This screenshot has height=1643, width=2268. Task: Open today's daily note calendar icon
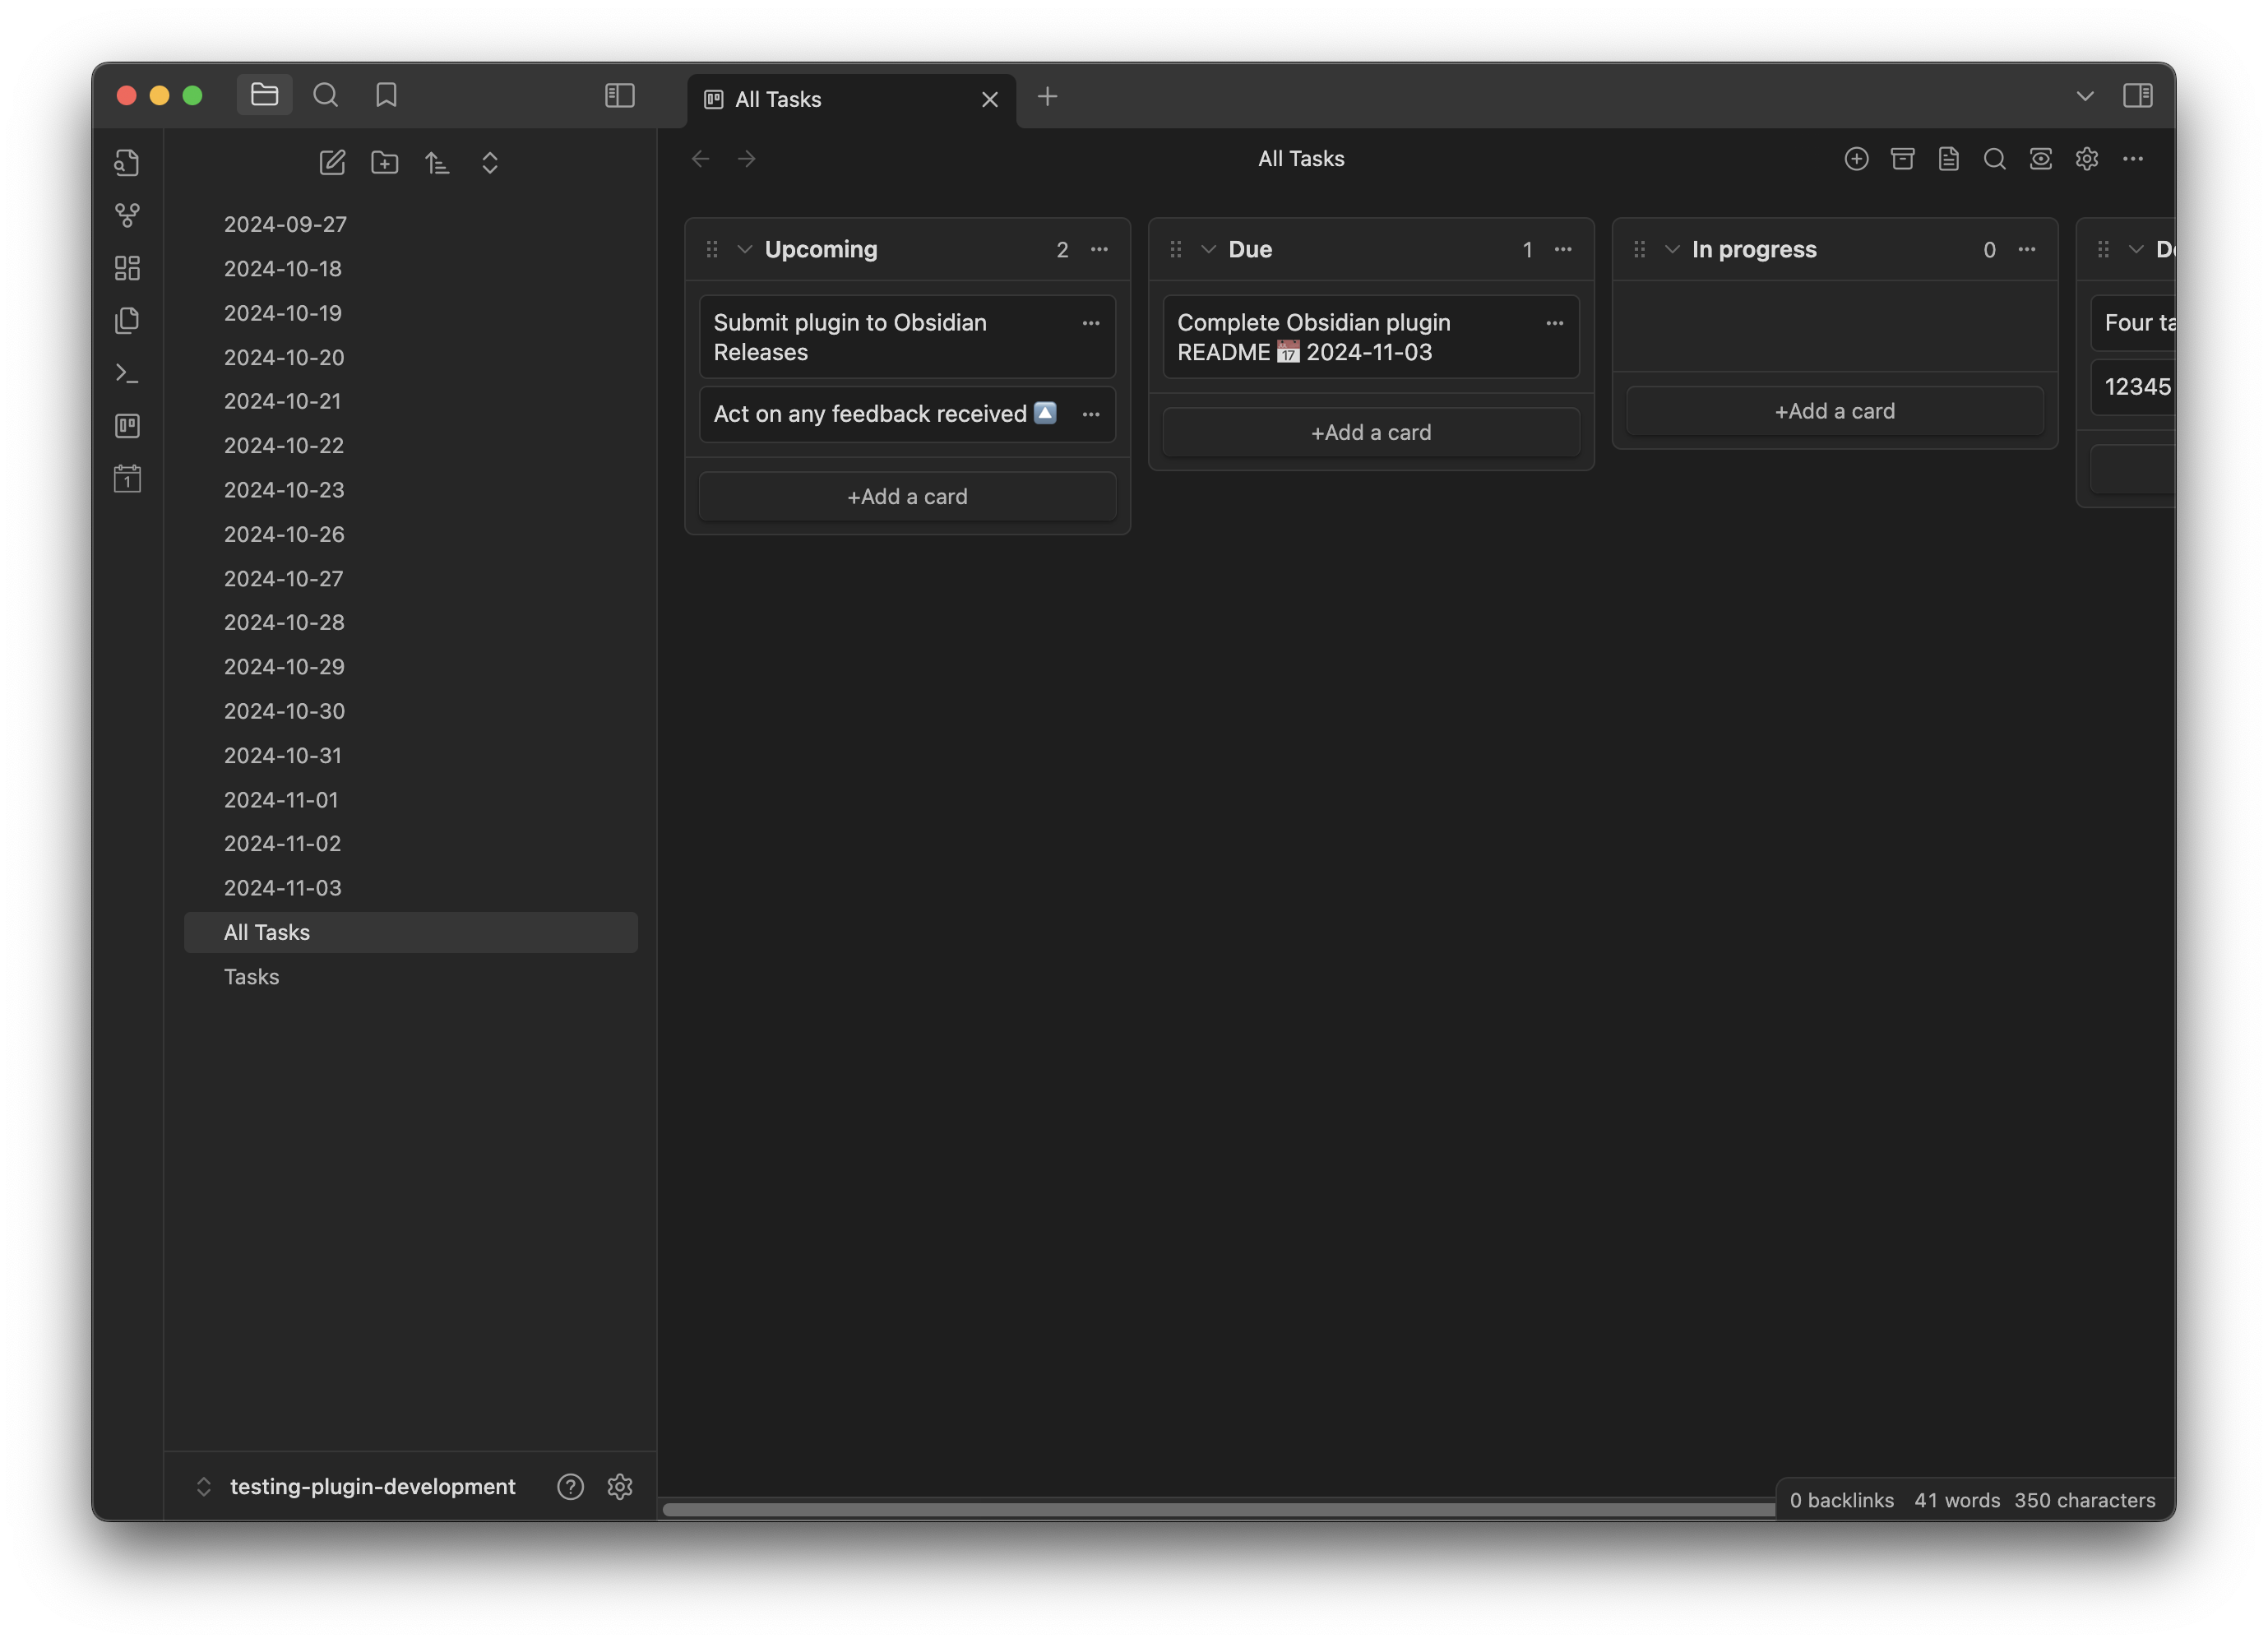coord(127,479)
